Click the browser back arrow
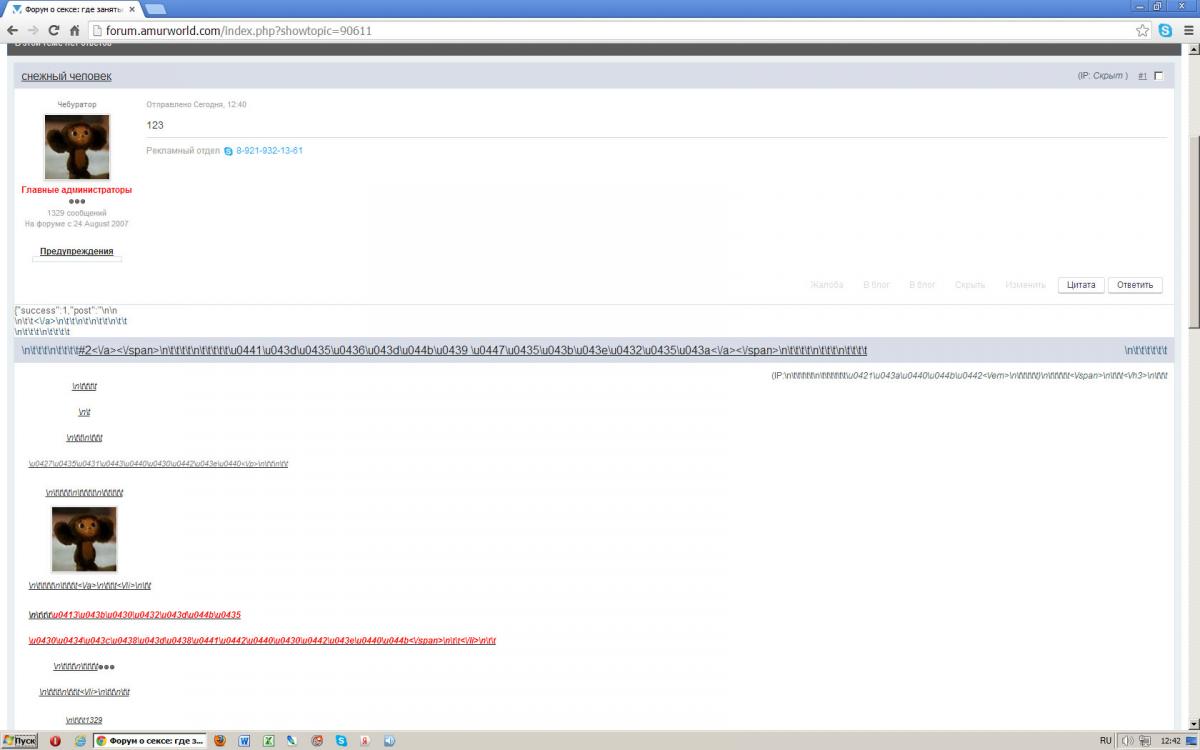1200x750 pixels. click(12, 30)
